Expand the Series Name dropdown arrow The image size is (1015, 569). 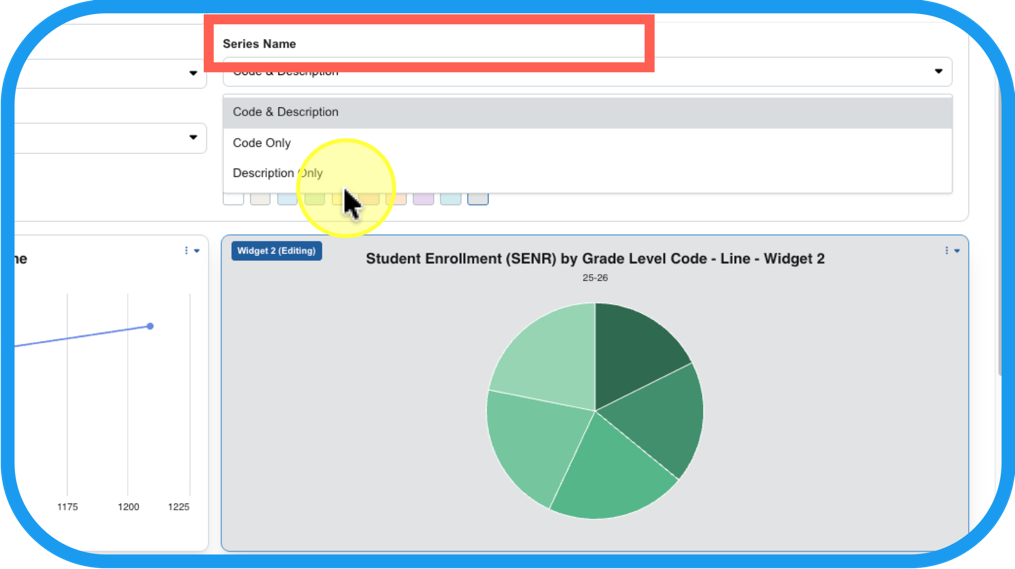point(938,72)
